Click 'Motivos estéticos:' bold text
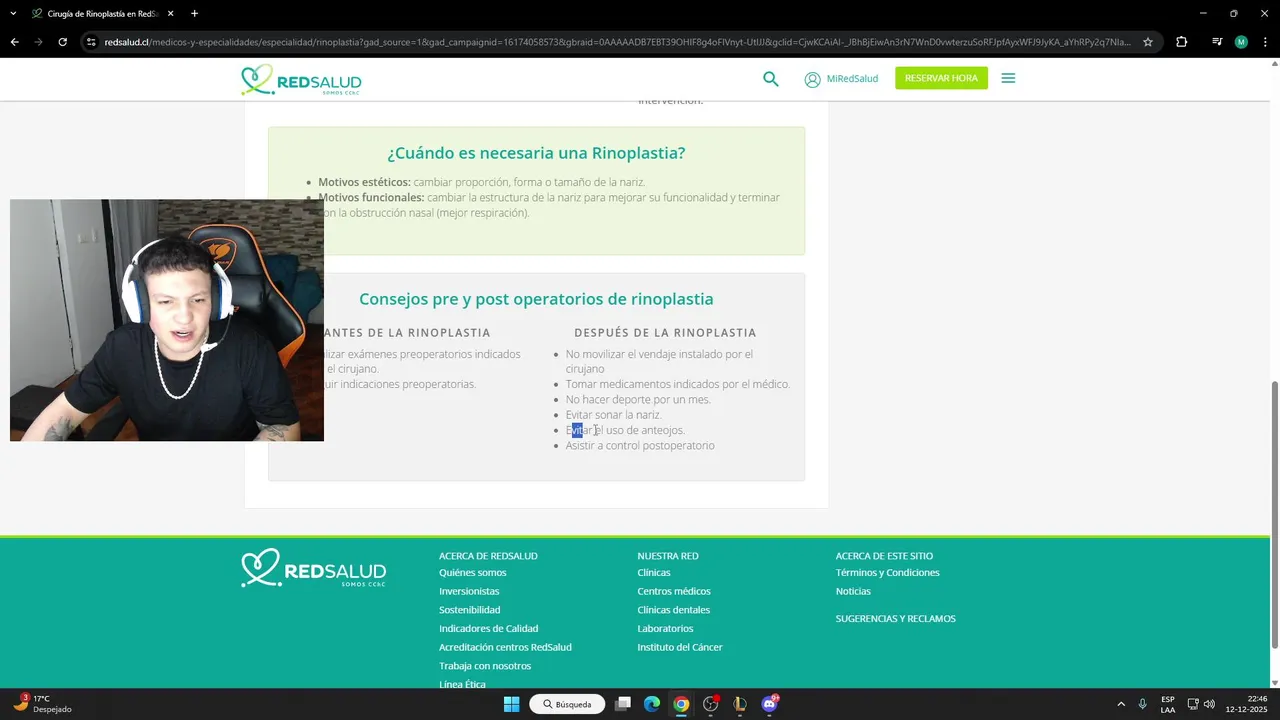Viewport: 1280px width, 720px height. tap(364, 182)
